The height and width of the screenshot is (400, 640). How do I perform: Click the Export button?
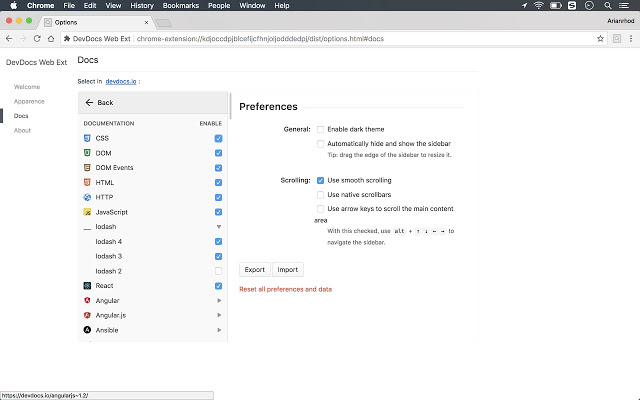pos(255,270)
